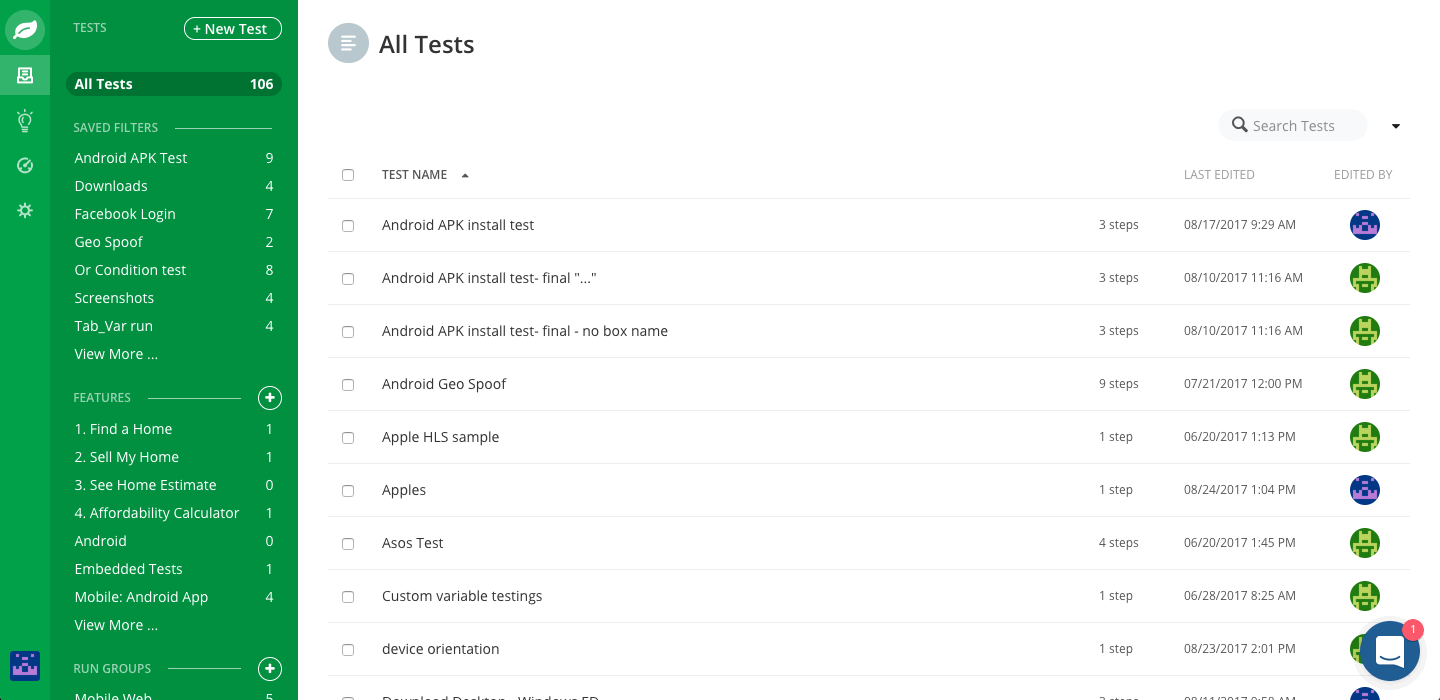Click the plus icon next to Run Groups
The width and height of the screenshot is (1440, 700).
(x=270, y=669)
